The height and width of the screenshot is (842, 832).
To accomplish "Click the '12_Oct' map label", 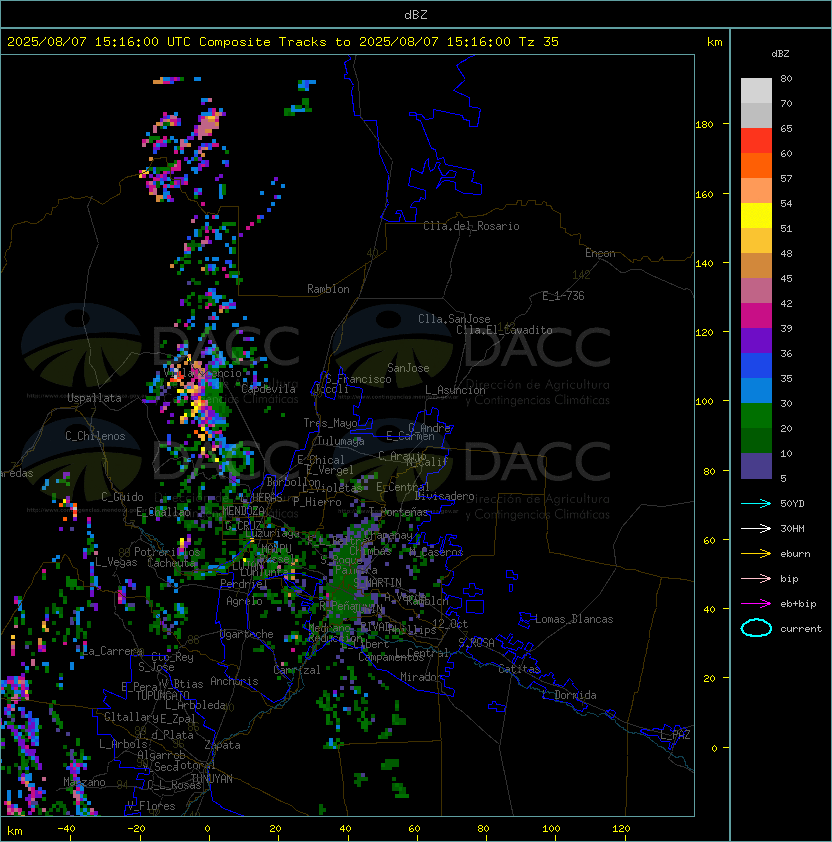I will coord(450,624).
